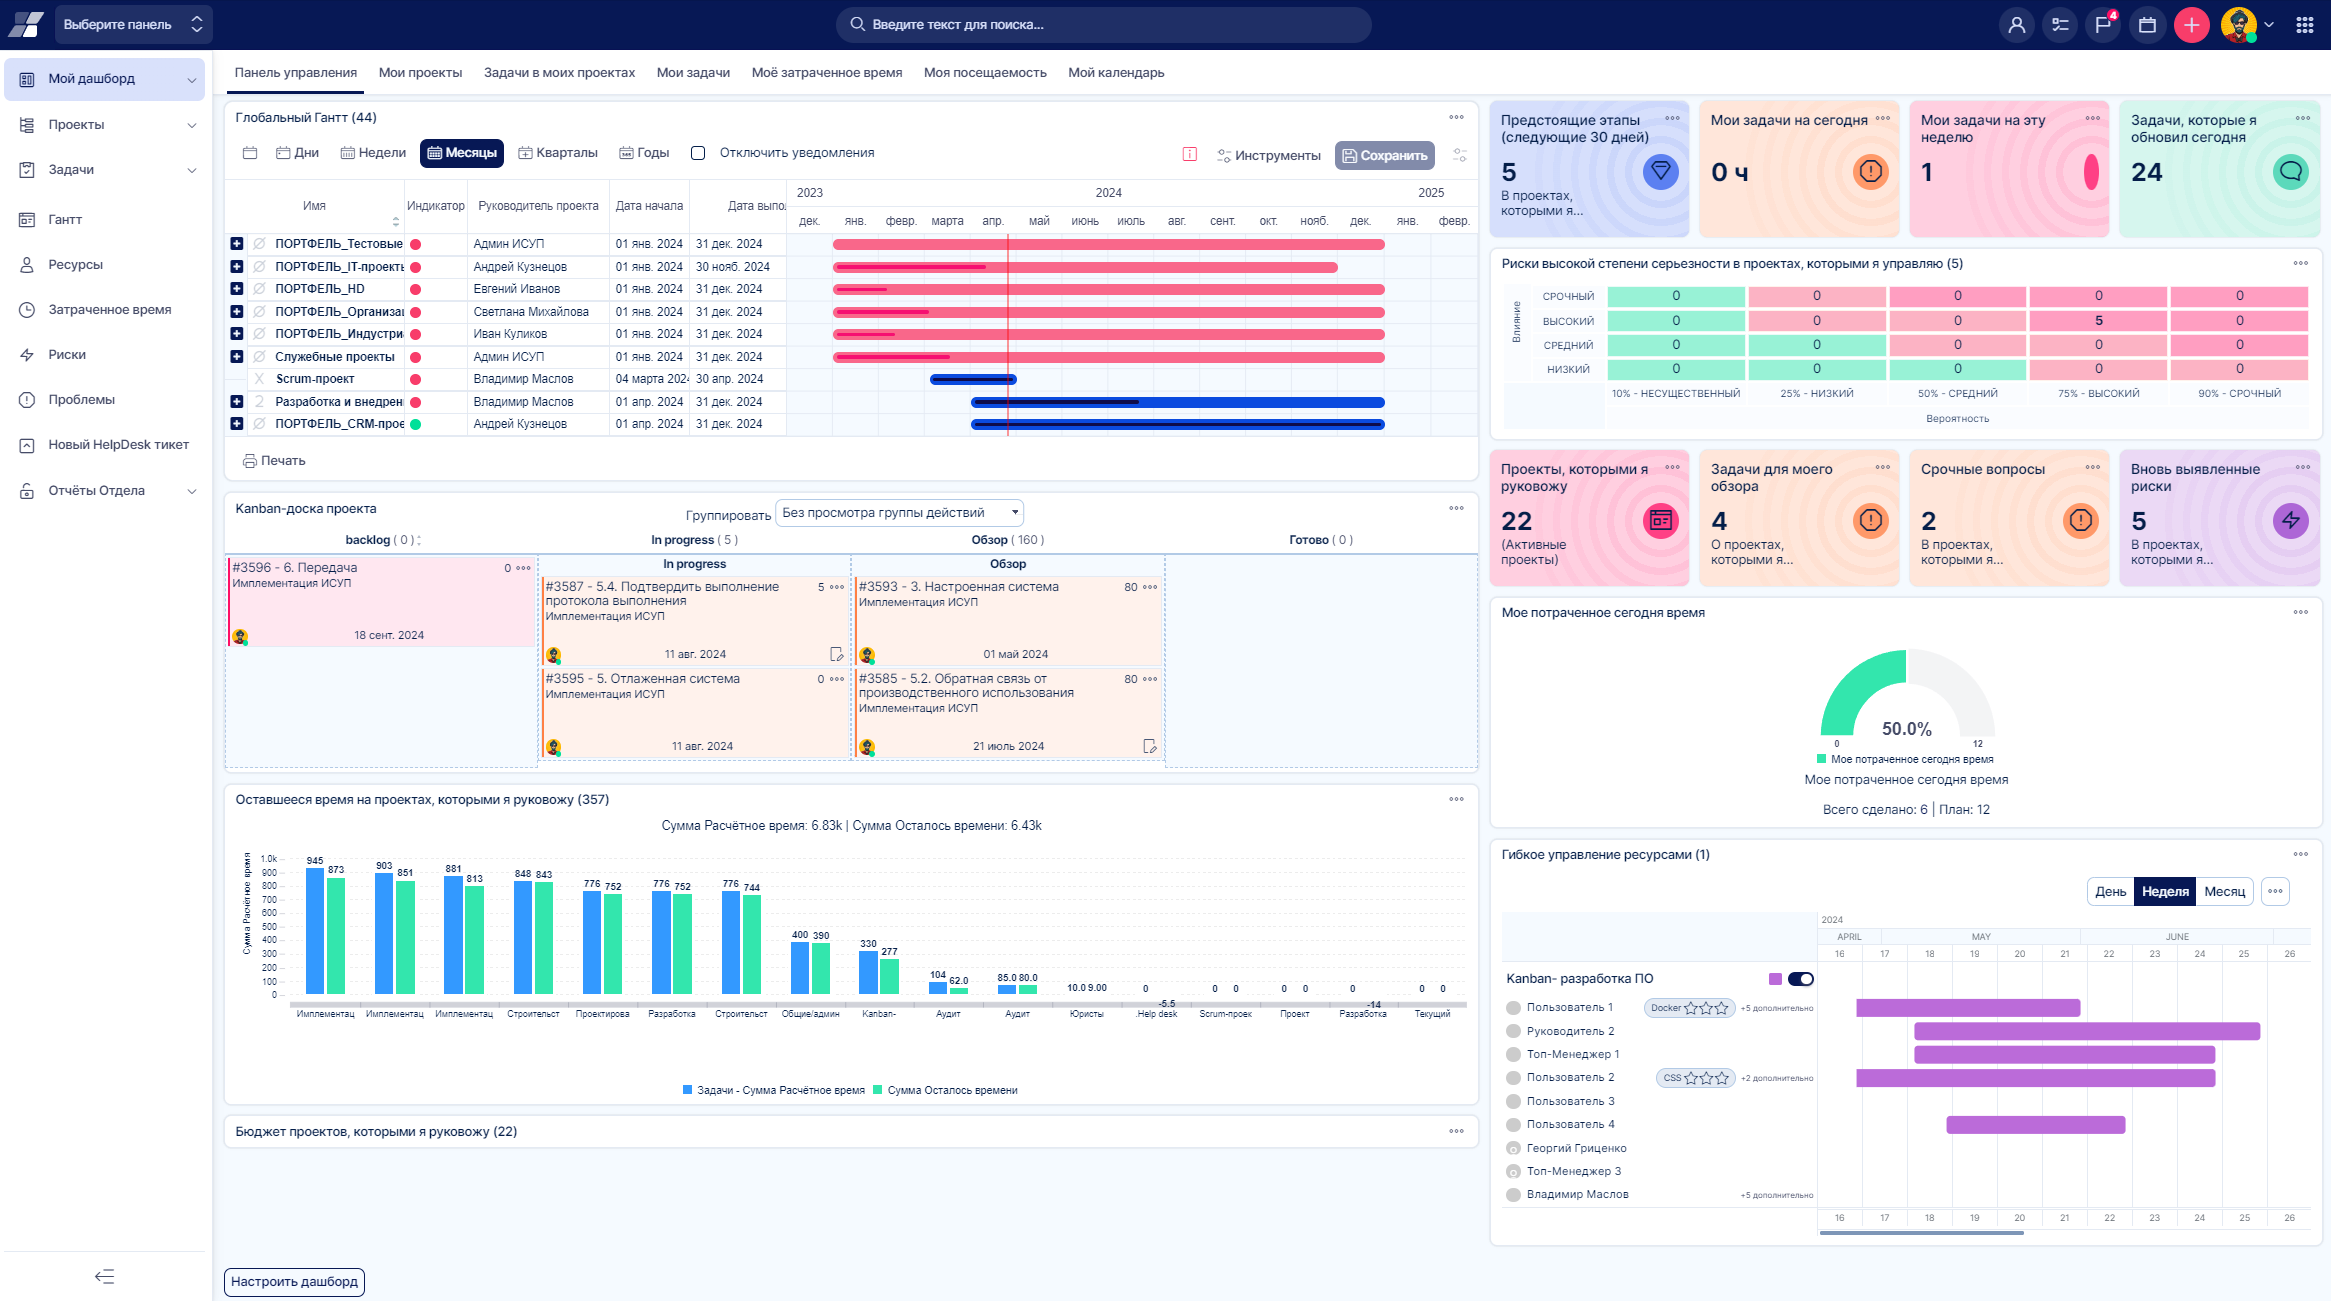Select the Пользователь 1 radio circle
2331x1301 pixels.
(1513, 1008)
